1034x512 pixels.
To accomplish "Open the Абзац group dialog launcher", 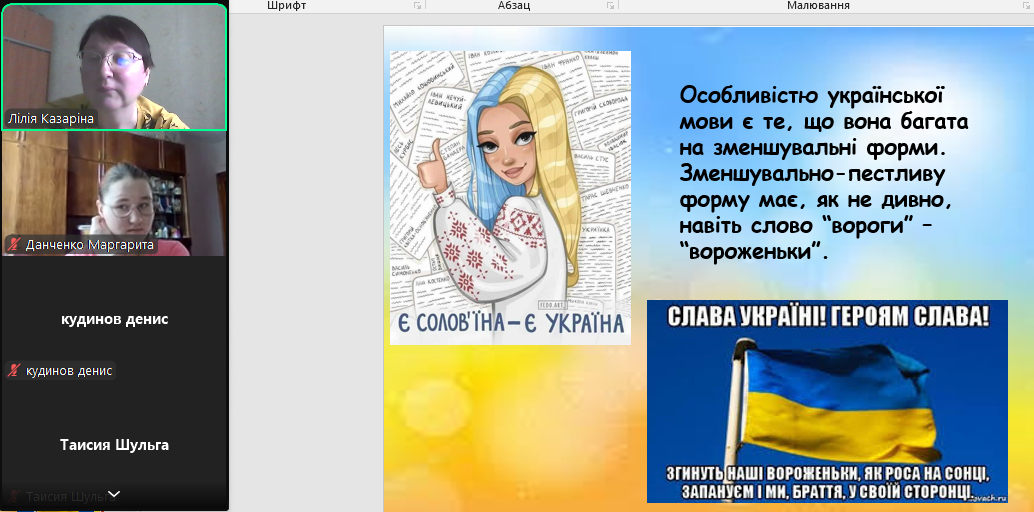I will 610,6.
